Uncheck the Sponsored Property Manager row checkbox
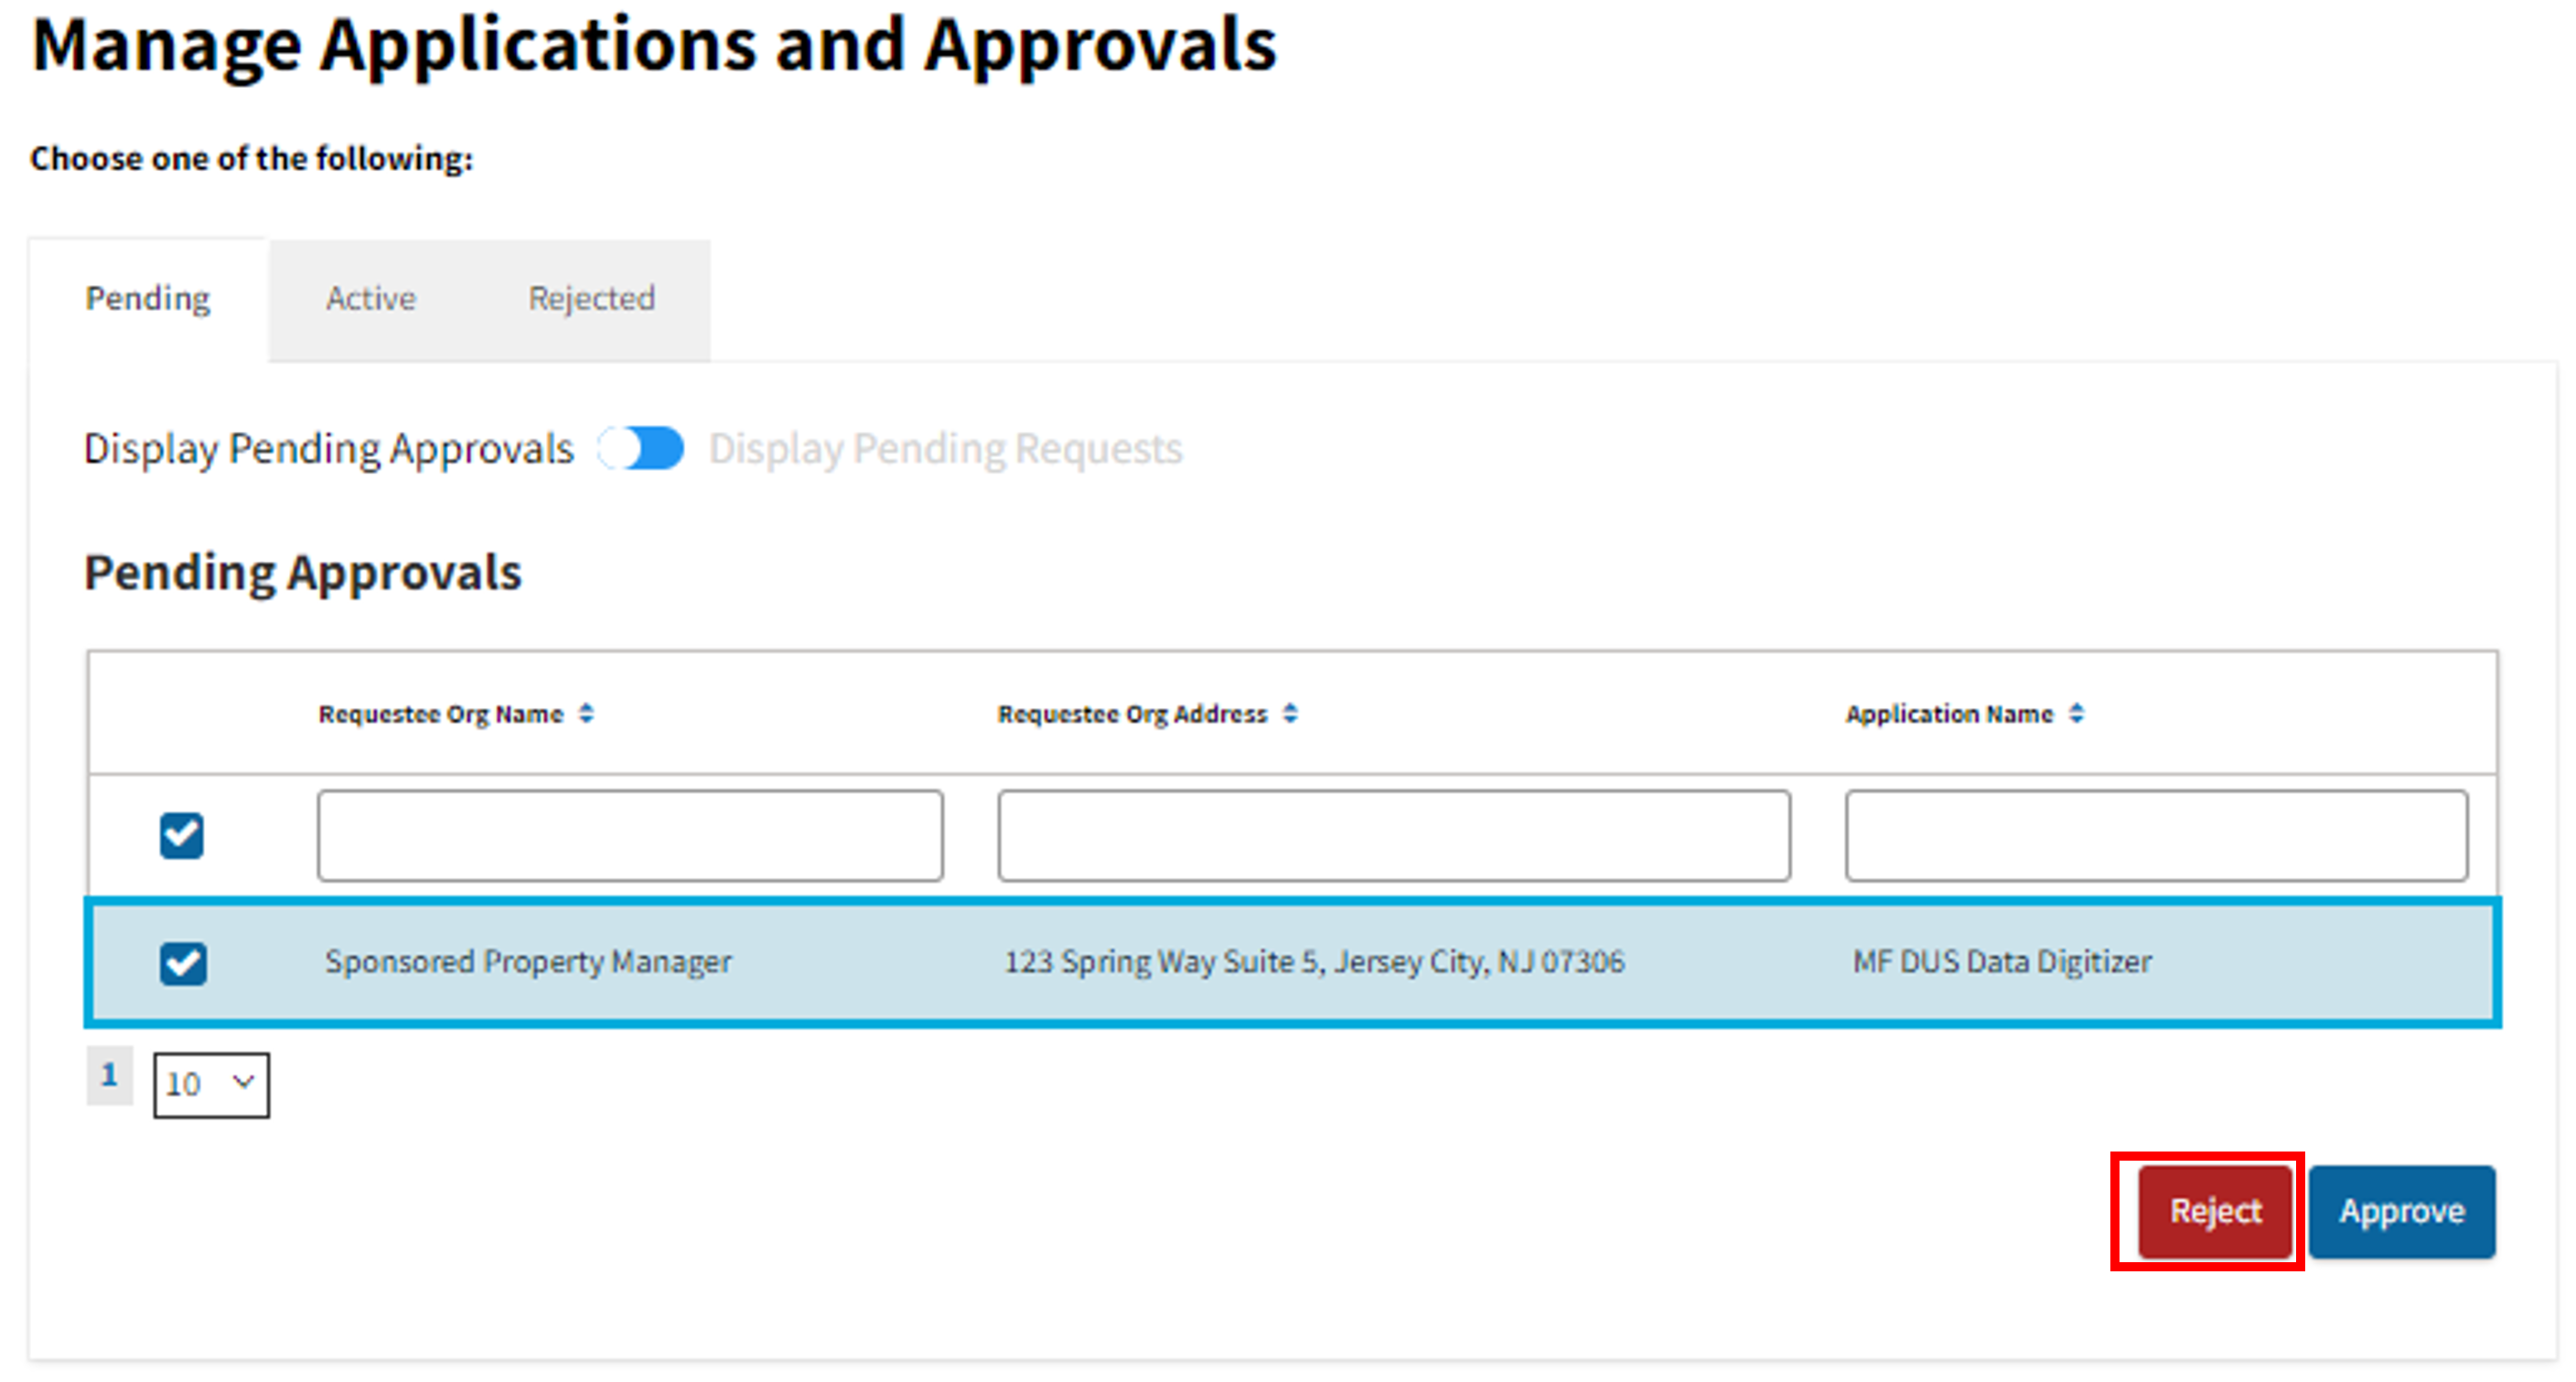Viewport: 2576px width, 1382px height. [x=182, y=963]
